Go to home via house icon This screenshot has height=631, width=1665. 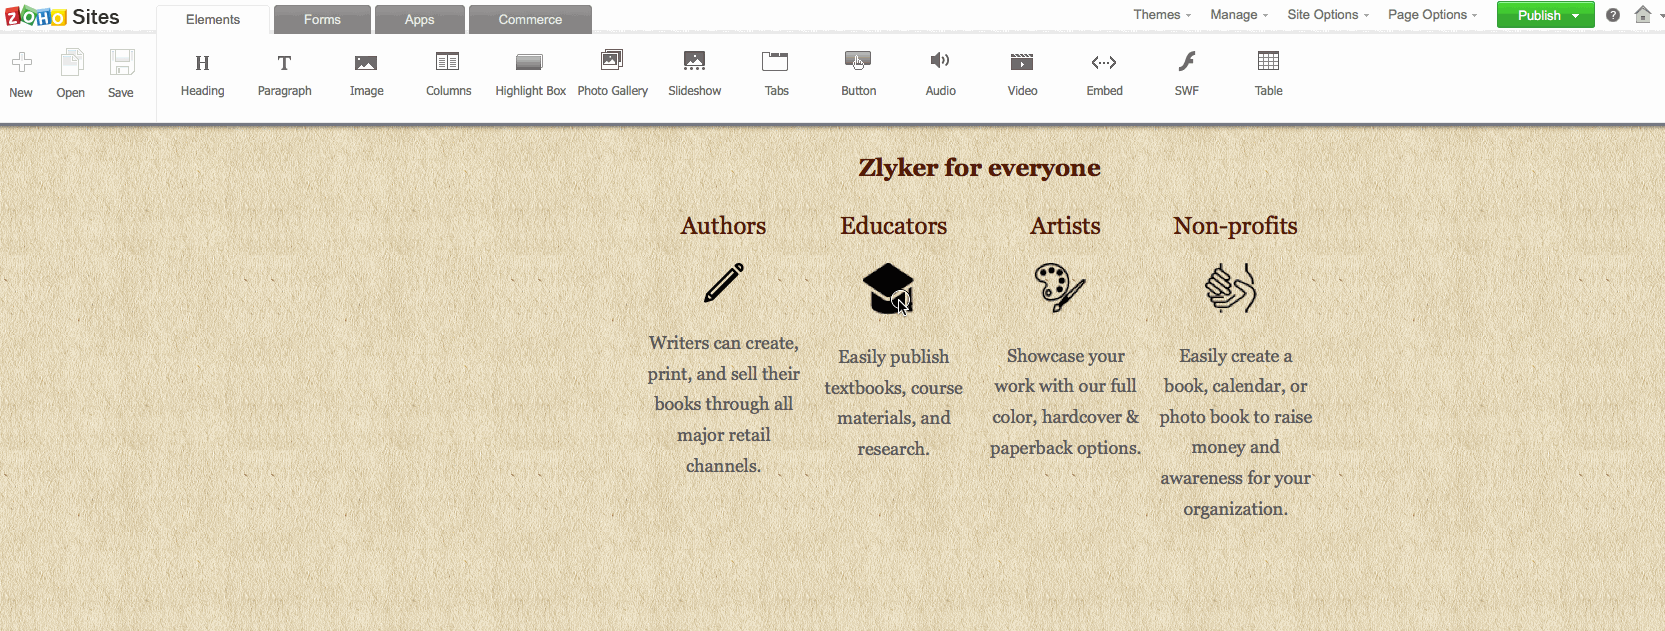pyautogui.click(x=1642, y=15)
